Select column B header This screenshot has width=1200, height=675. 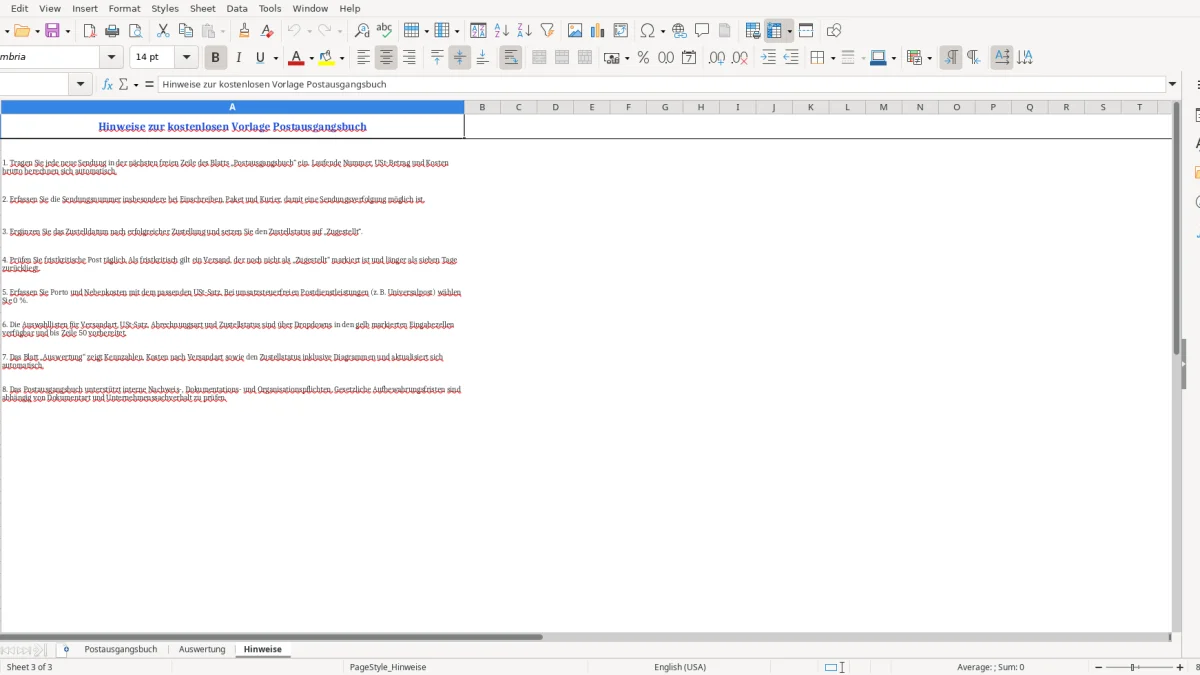[482, 107]
